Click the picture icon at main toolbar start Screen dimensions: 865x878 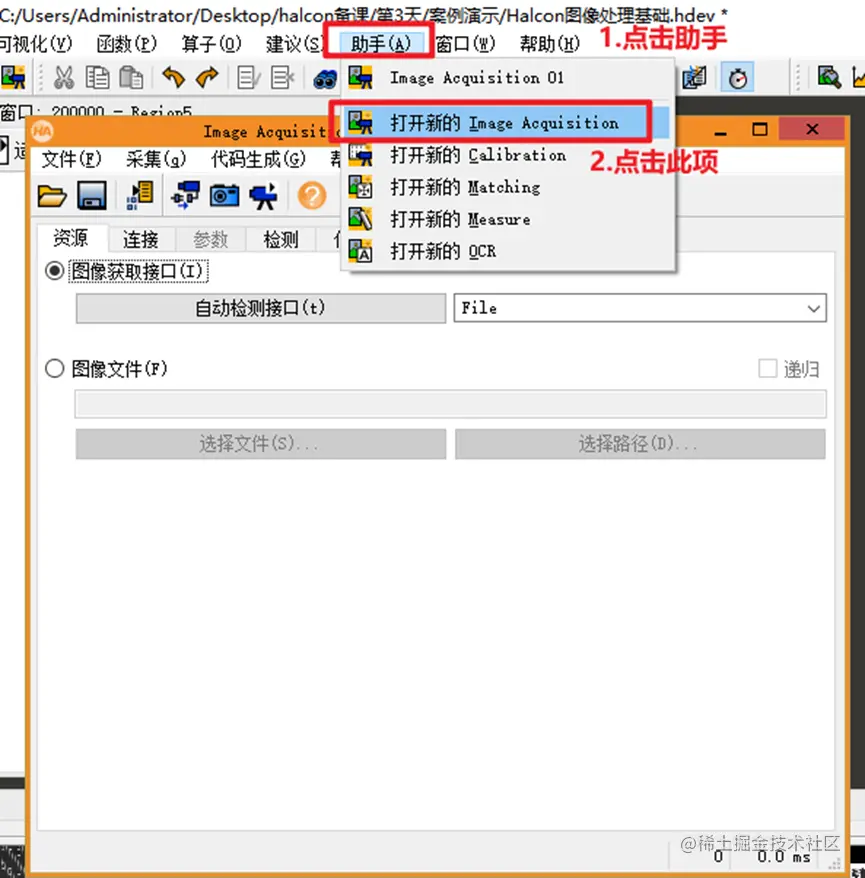(13, 77)
